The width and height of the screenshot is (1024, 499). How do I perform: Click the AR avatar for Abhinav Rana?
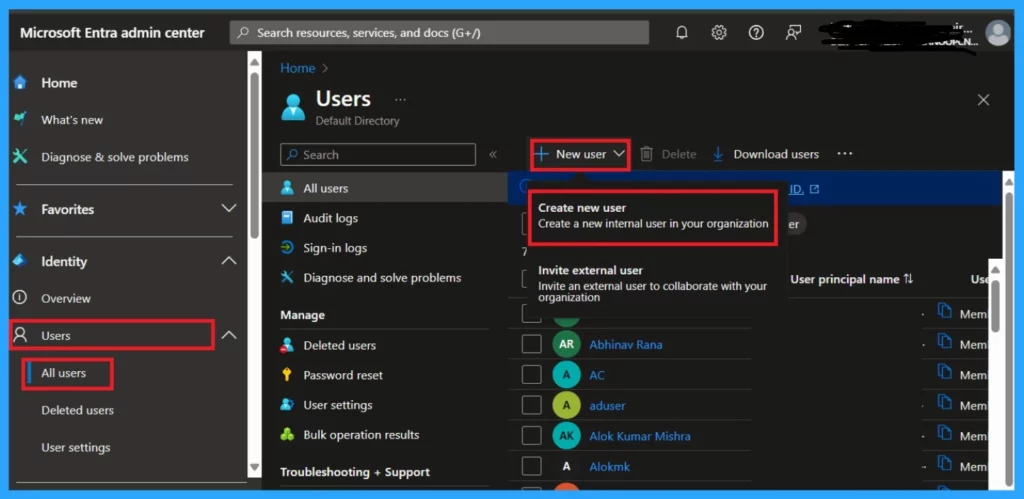(566, 344)
